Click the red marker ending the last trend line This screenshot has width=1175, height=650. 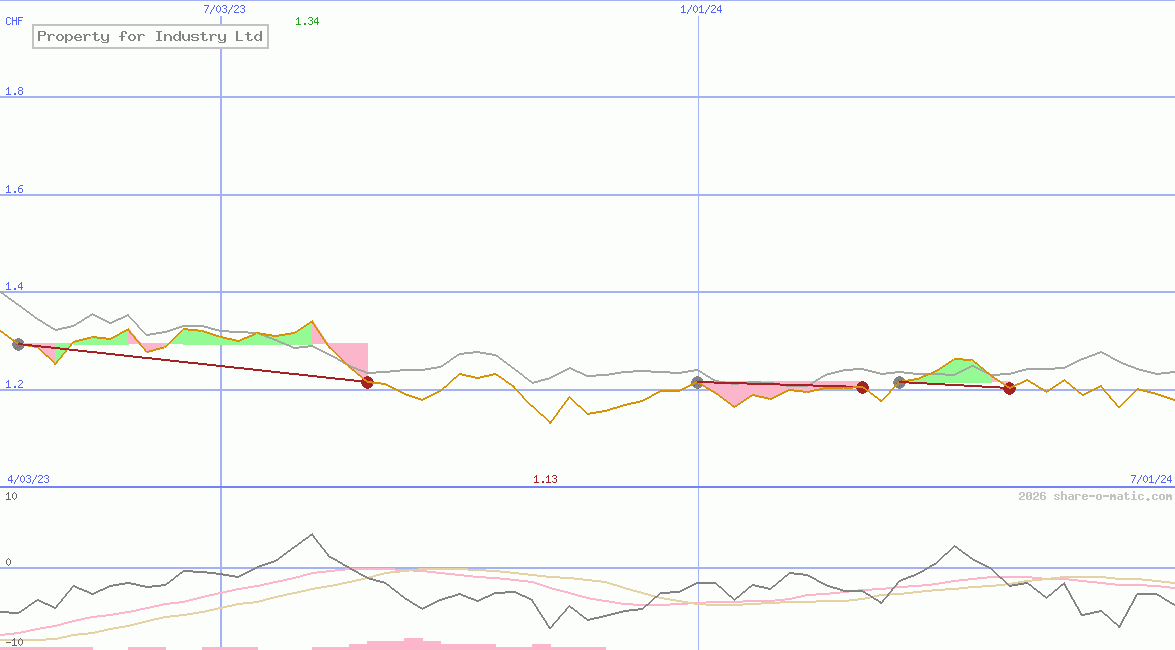[x=1009, y=388]
